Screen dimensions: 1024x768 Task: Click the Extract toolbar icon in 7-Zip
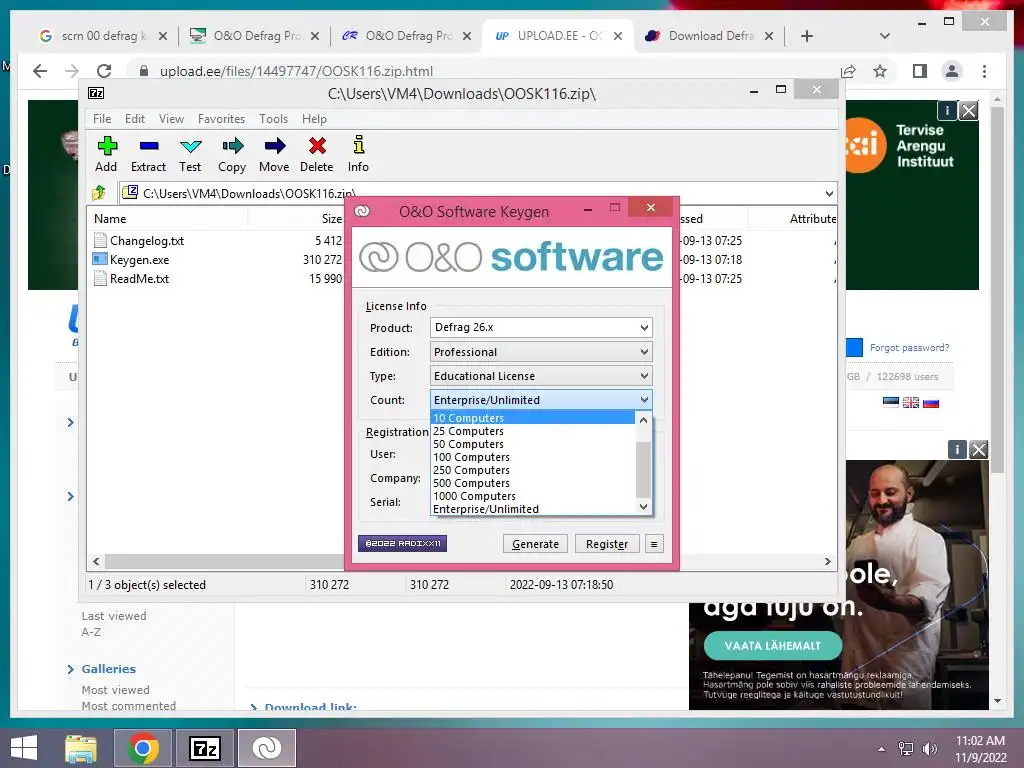click(148, 154)
